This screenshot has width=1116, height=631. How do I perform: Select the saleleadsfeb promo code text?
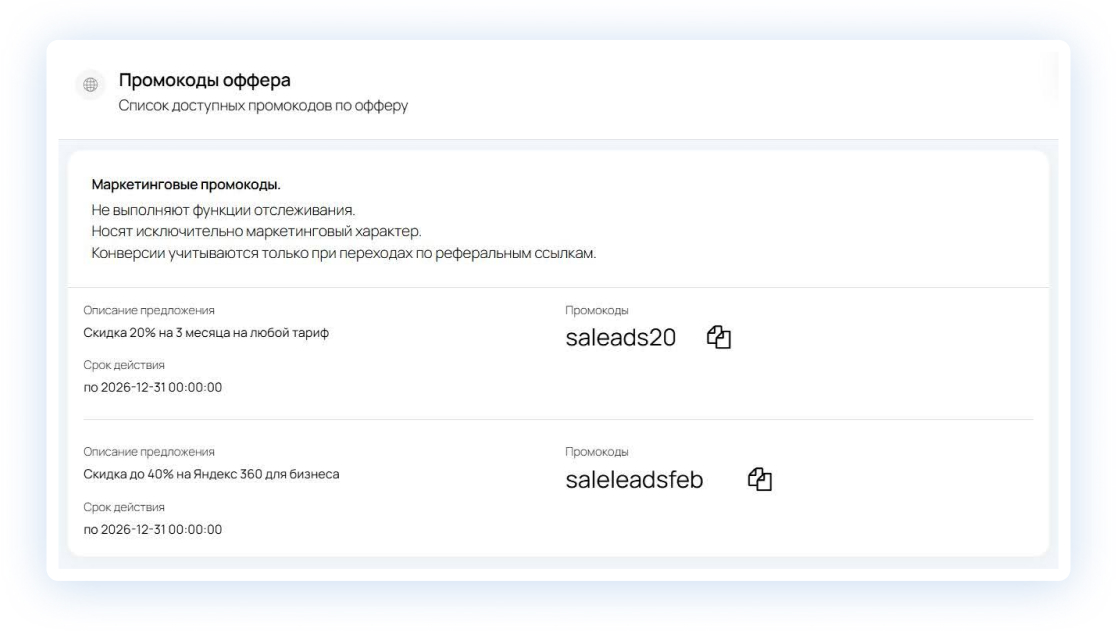tap(634, 479)
